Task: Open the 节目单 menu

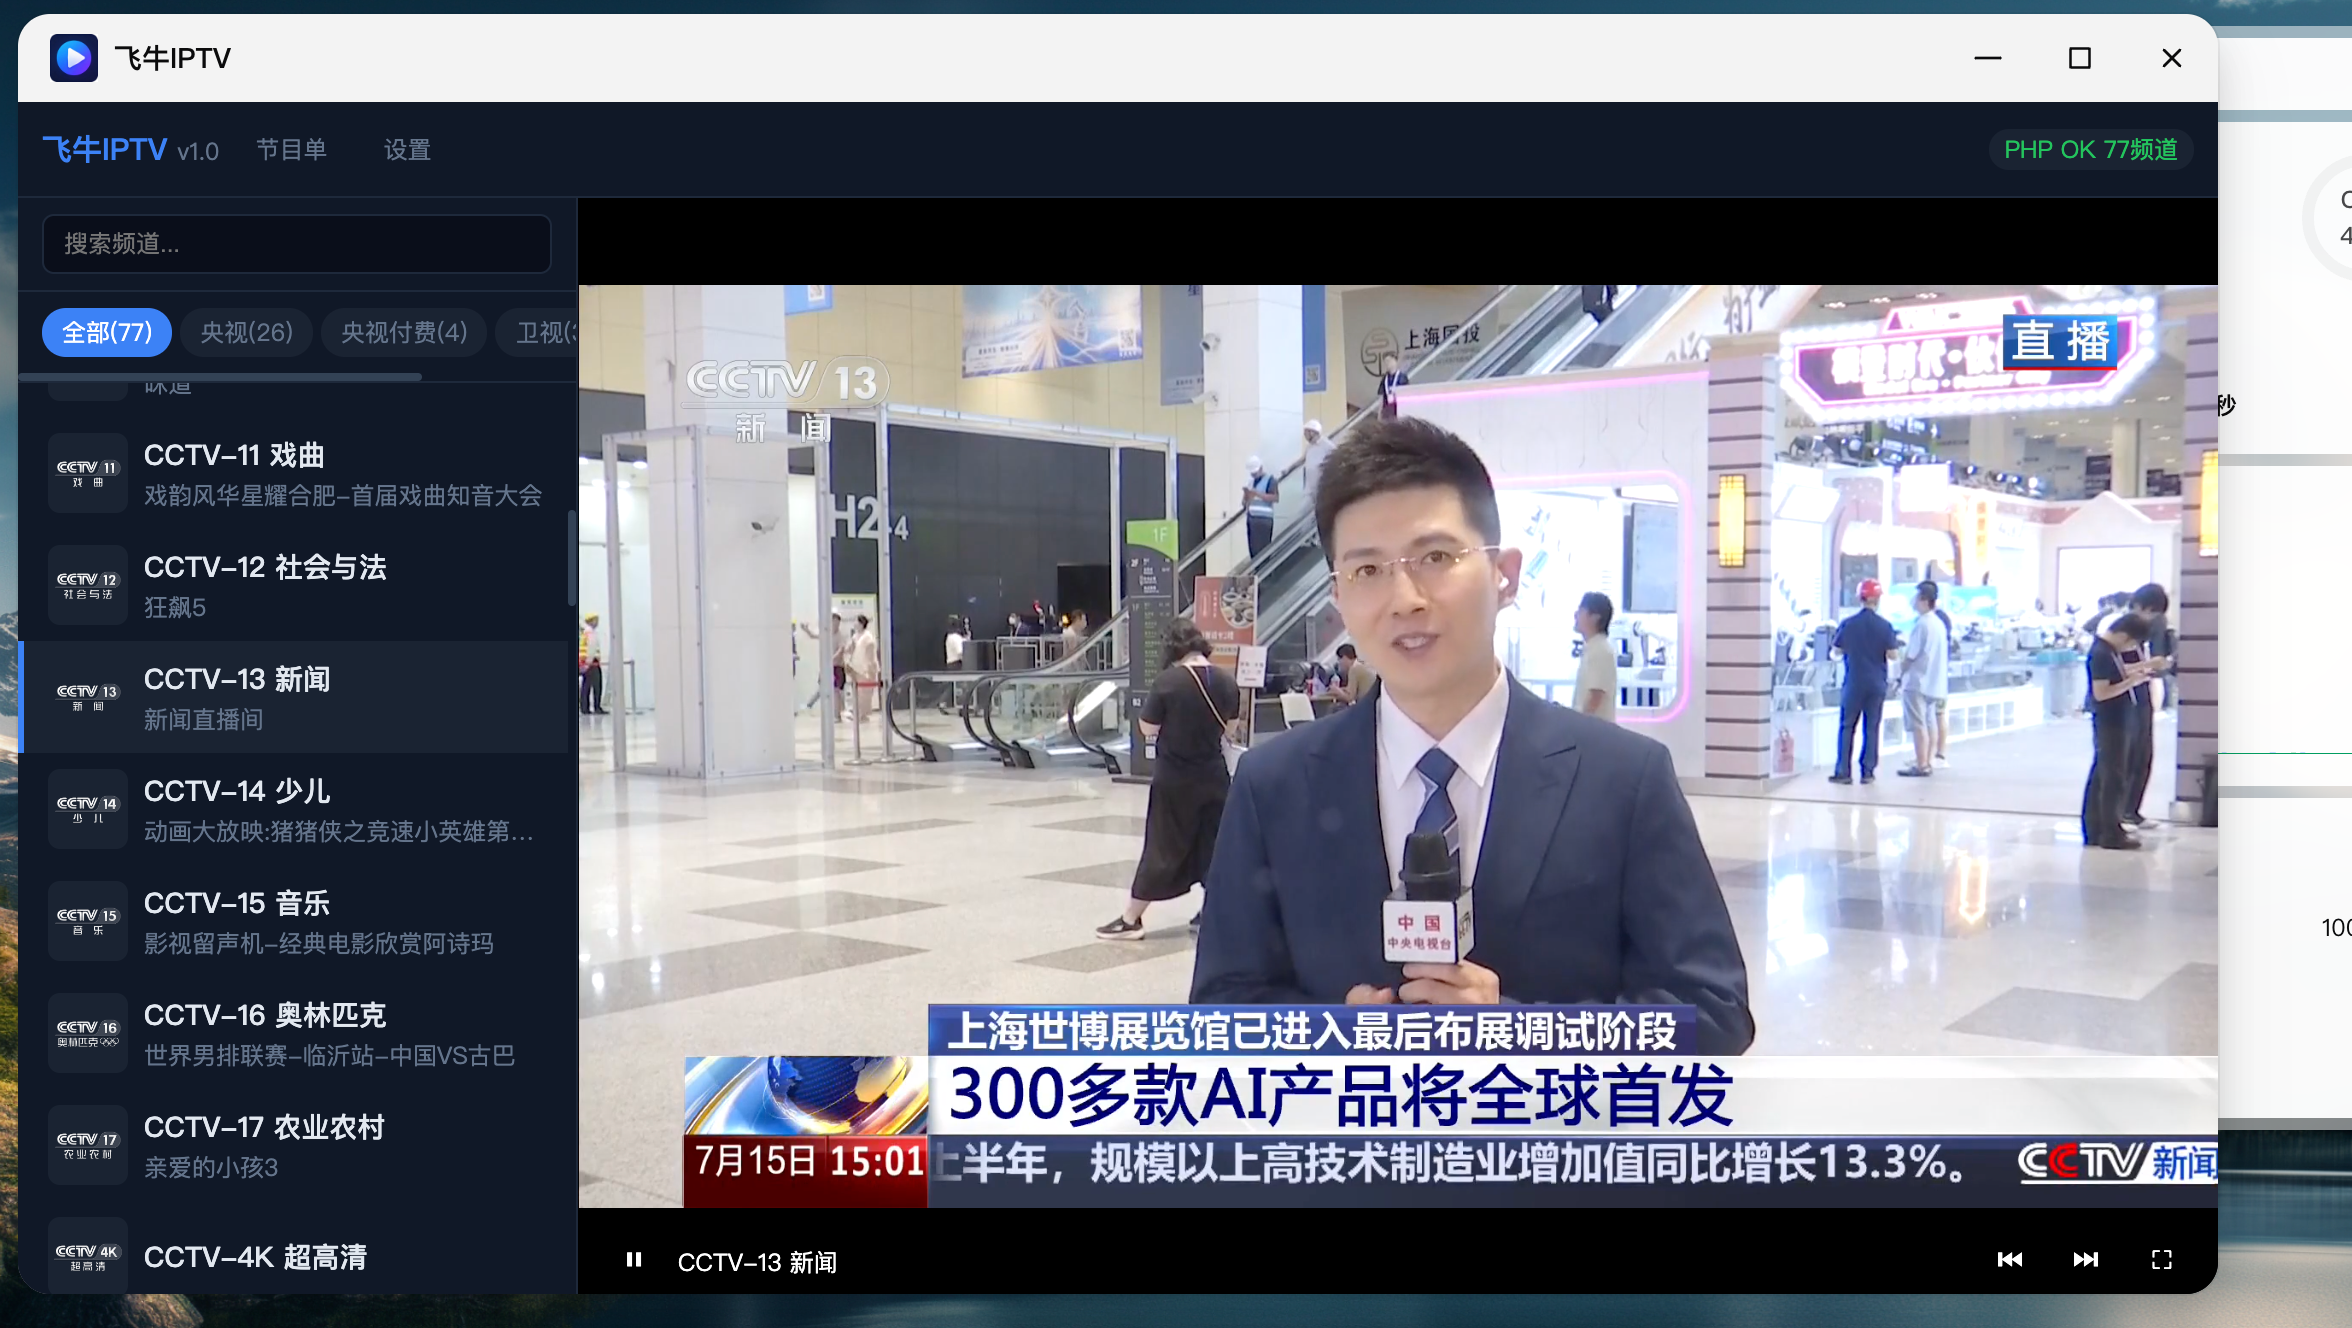Action: point(292,150)
